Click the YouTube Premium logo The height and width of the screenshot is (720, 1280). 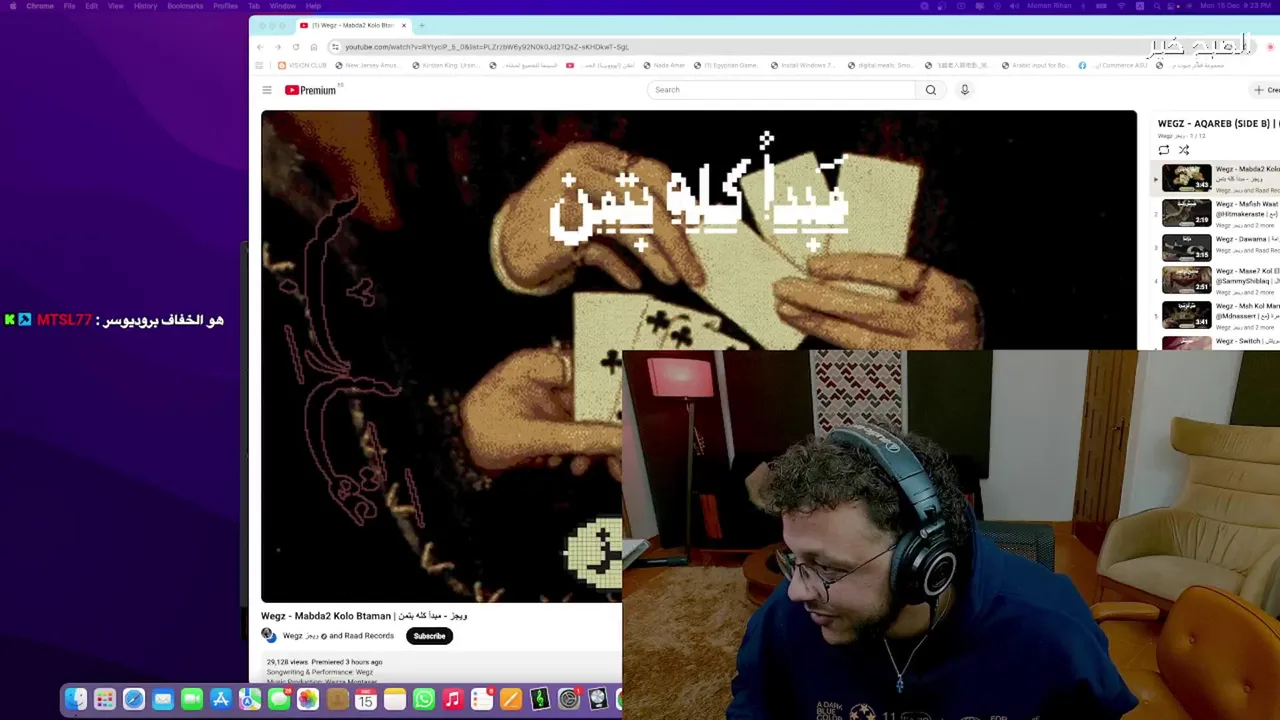coord(311,90)
